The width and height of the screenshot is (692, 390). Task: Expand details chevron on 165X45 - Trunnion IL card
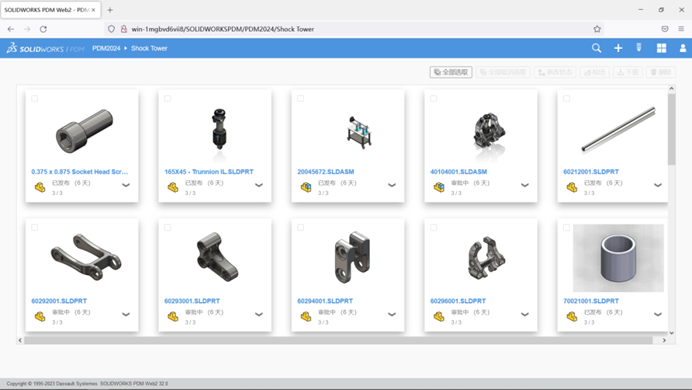(259, 185)
